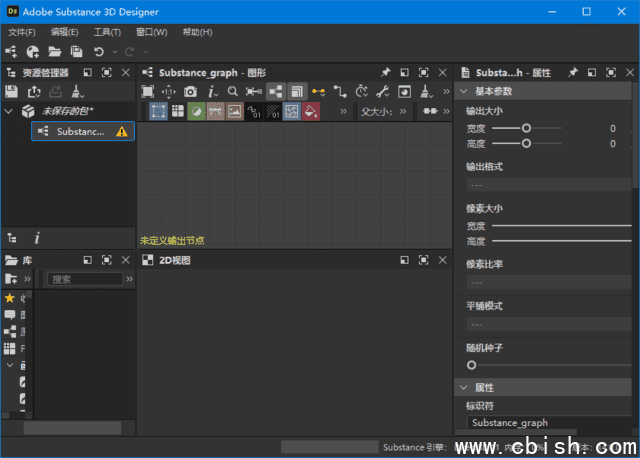Open the 窗口(W) menu

click(152, 32)
